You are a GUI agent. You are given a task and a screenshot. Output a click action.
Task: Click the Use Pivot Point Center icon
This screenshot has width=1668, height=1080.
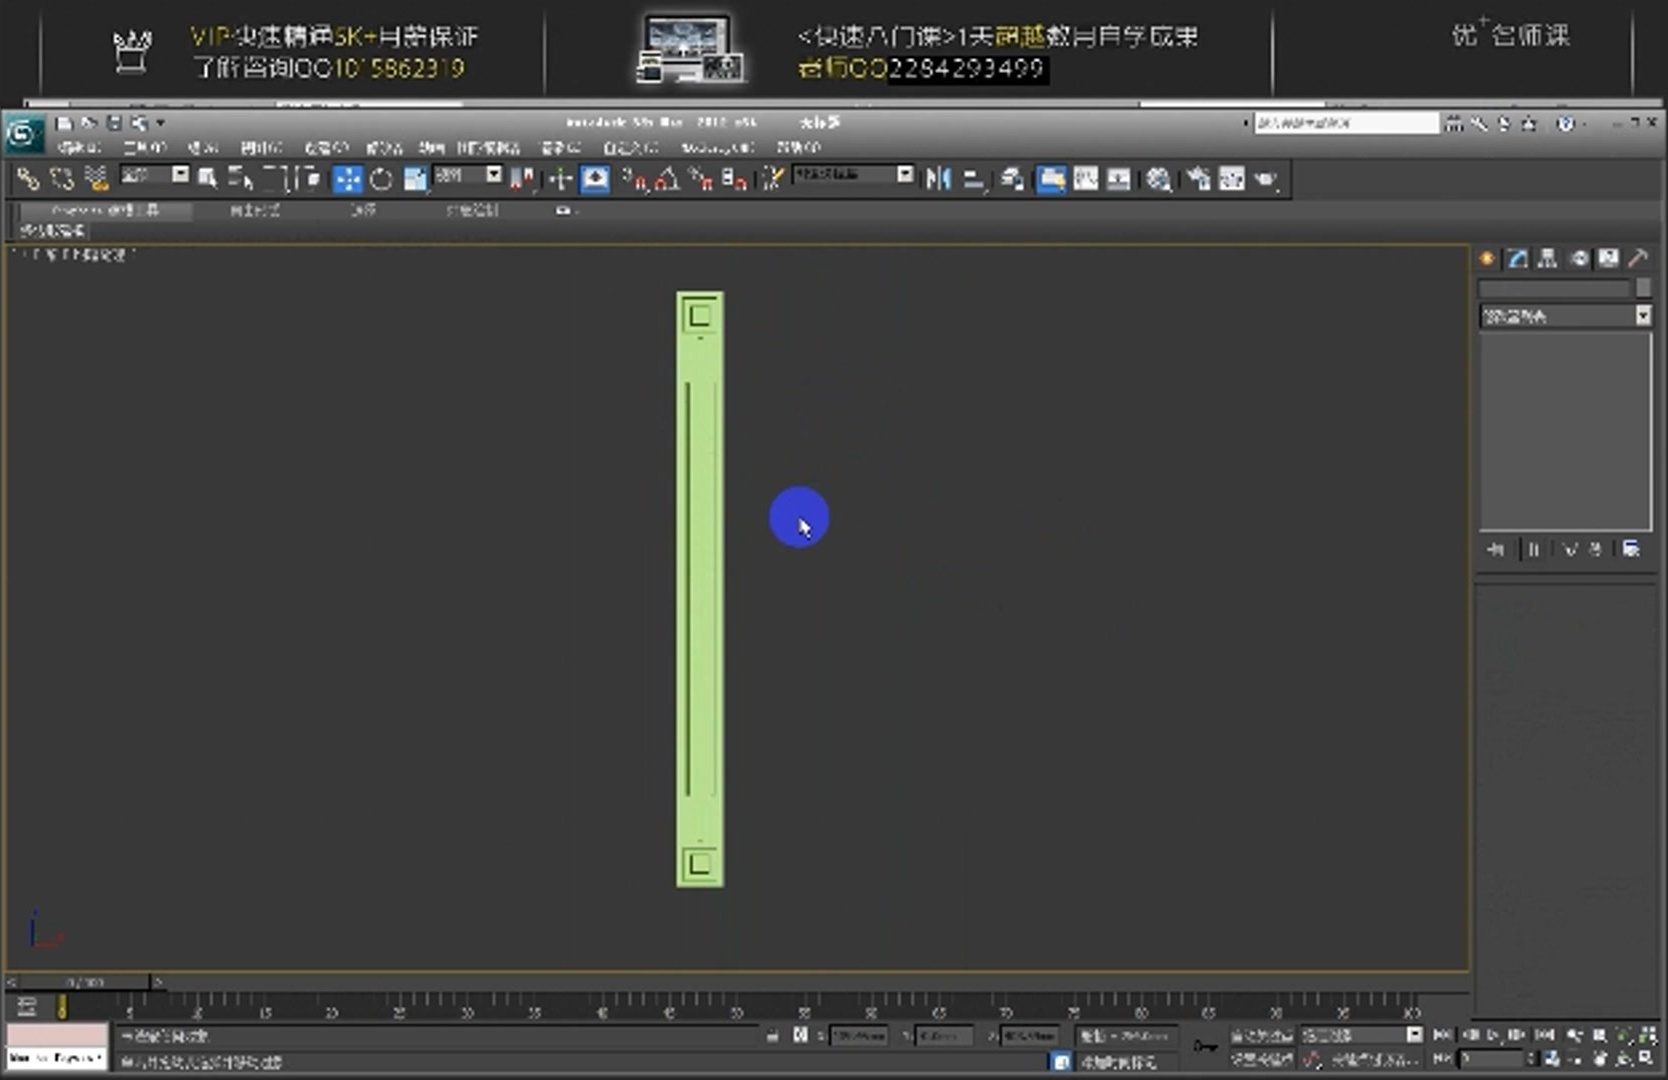523,179
